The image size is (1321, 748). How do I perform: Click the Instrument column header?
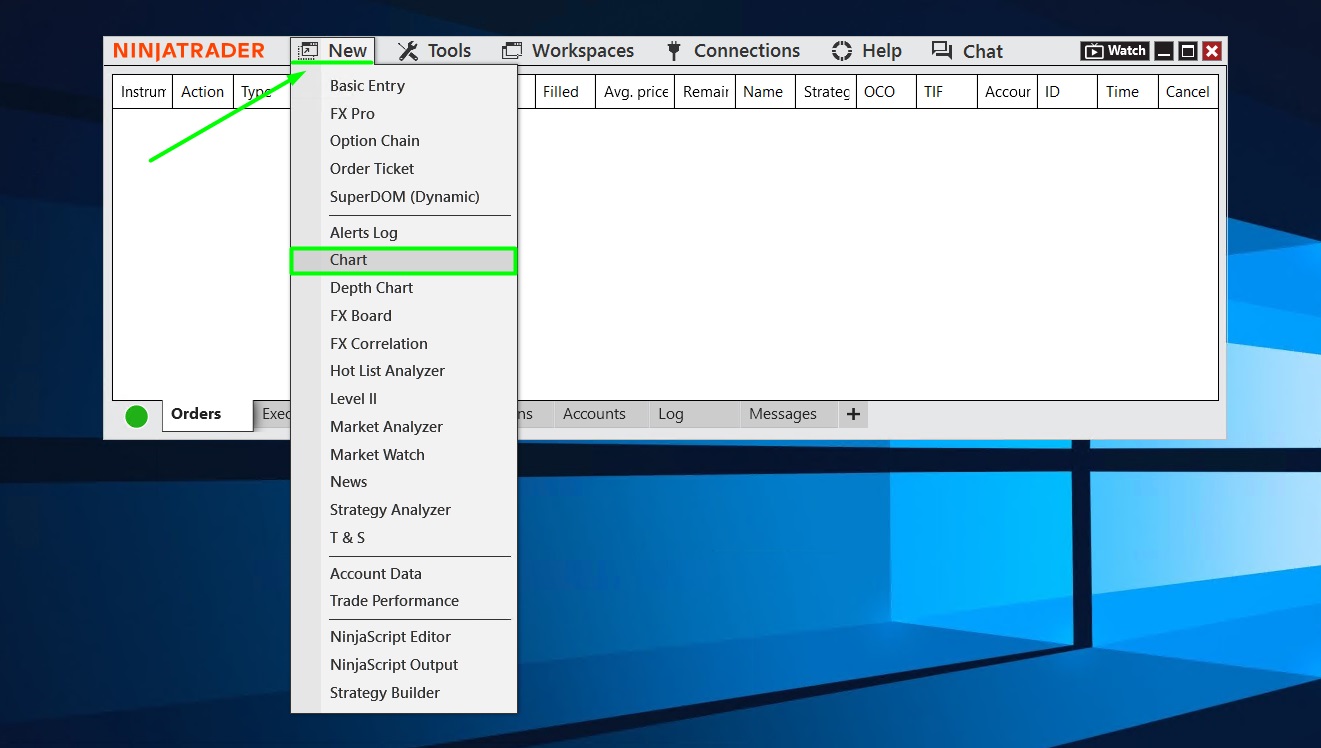pos(142,91)
